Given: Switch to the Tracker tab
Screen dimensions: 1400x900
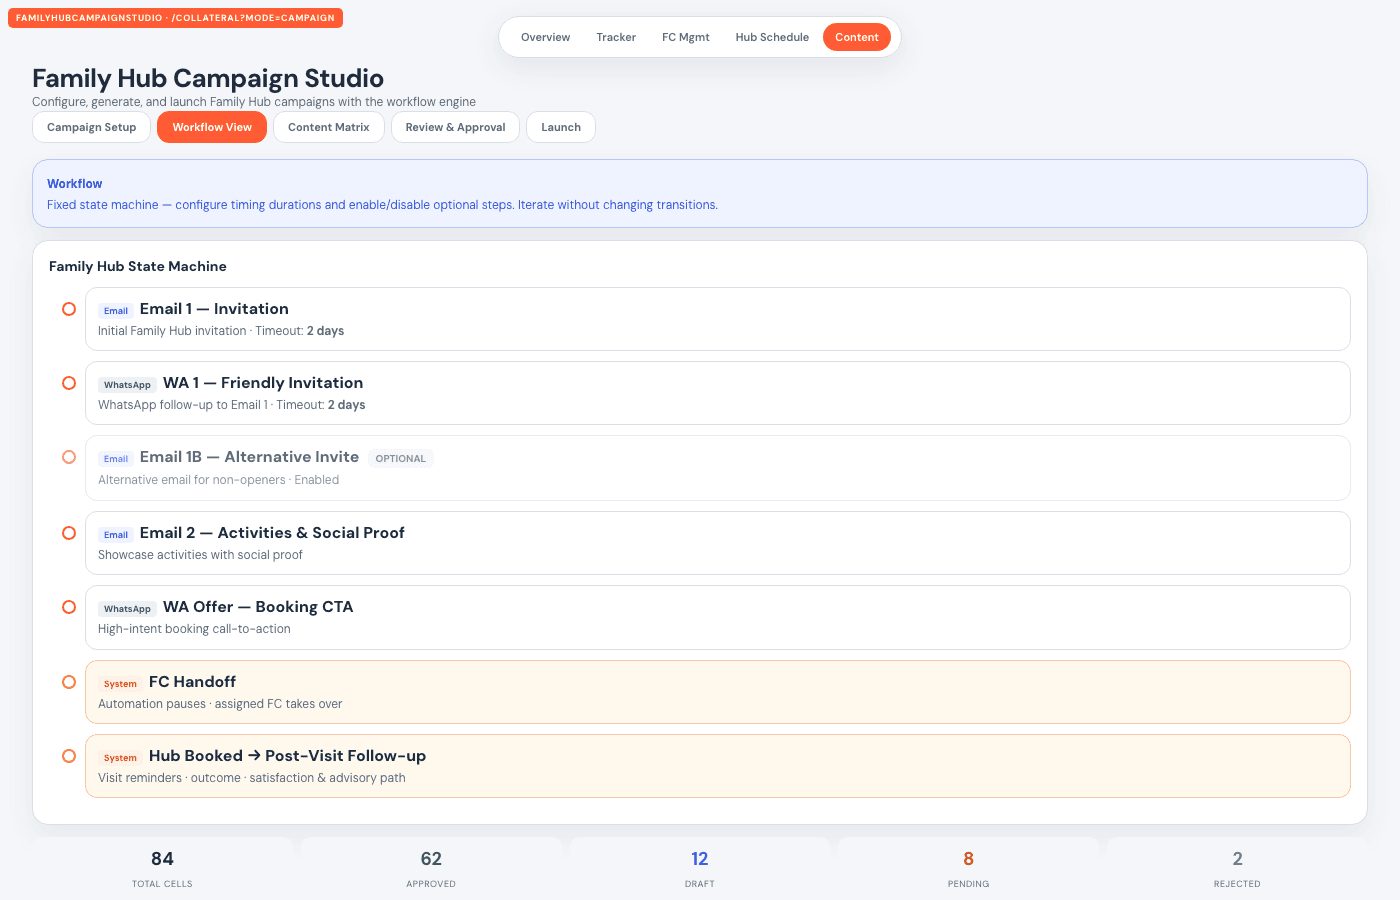Looking at the screenshot, I should (616, 37).
